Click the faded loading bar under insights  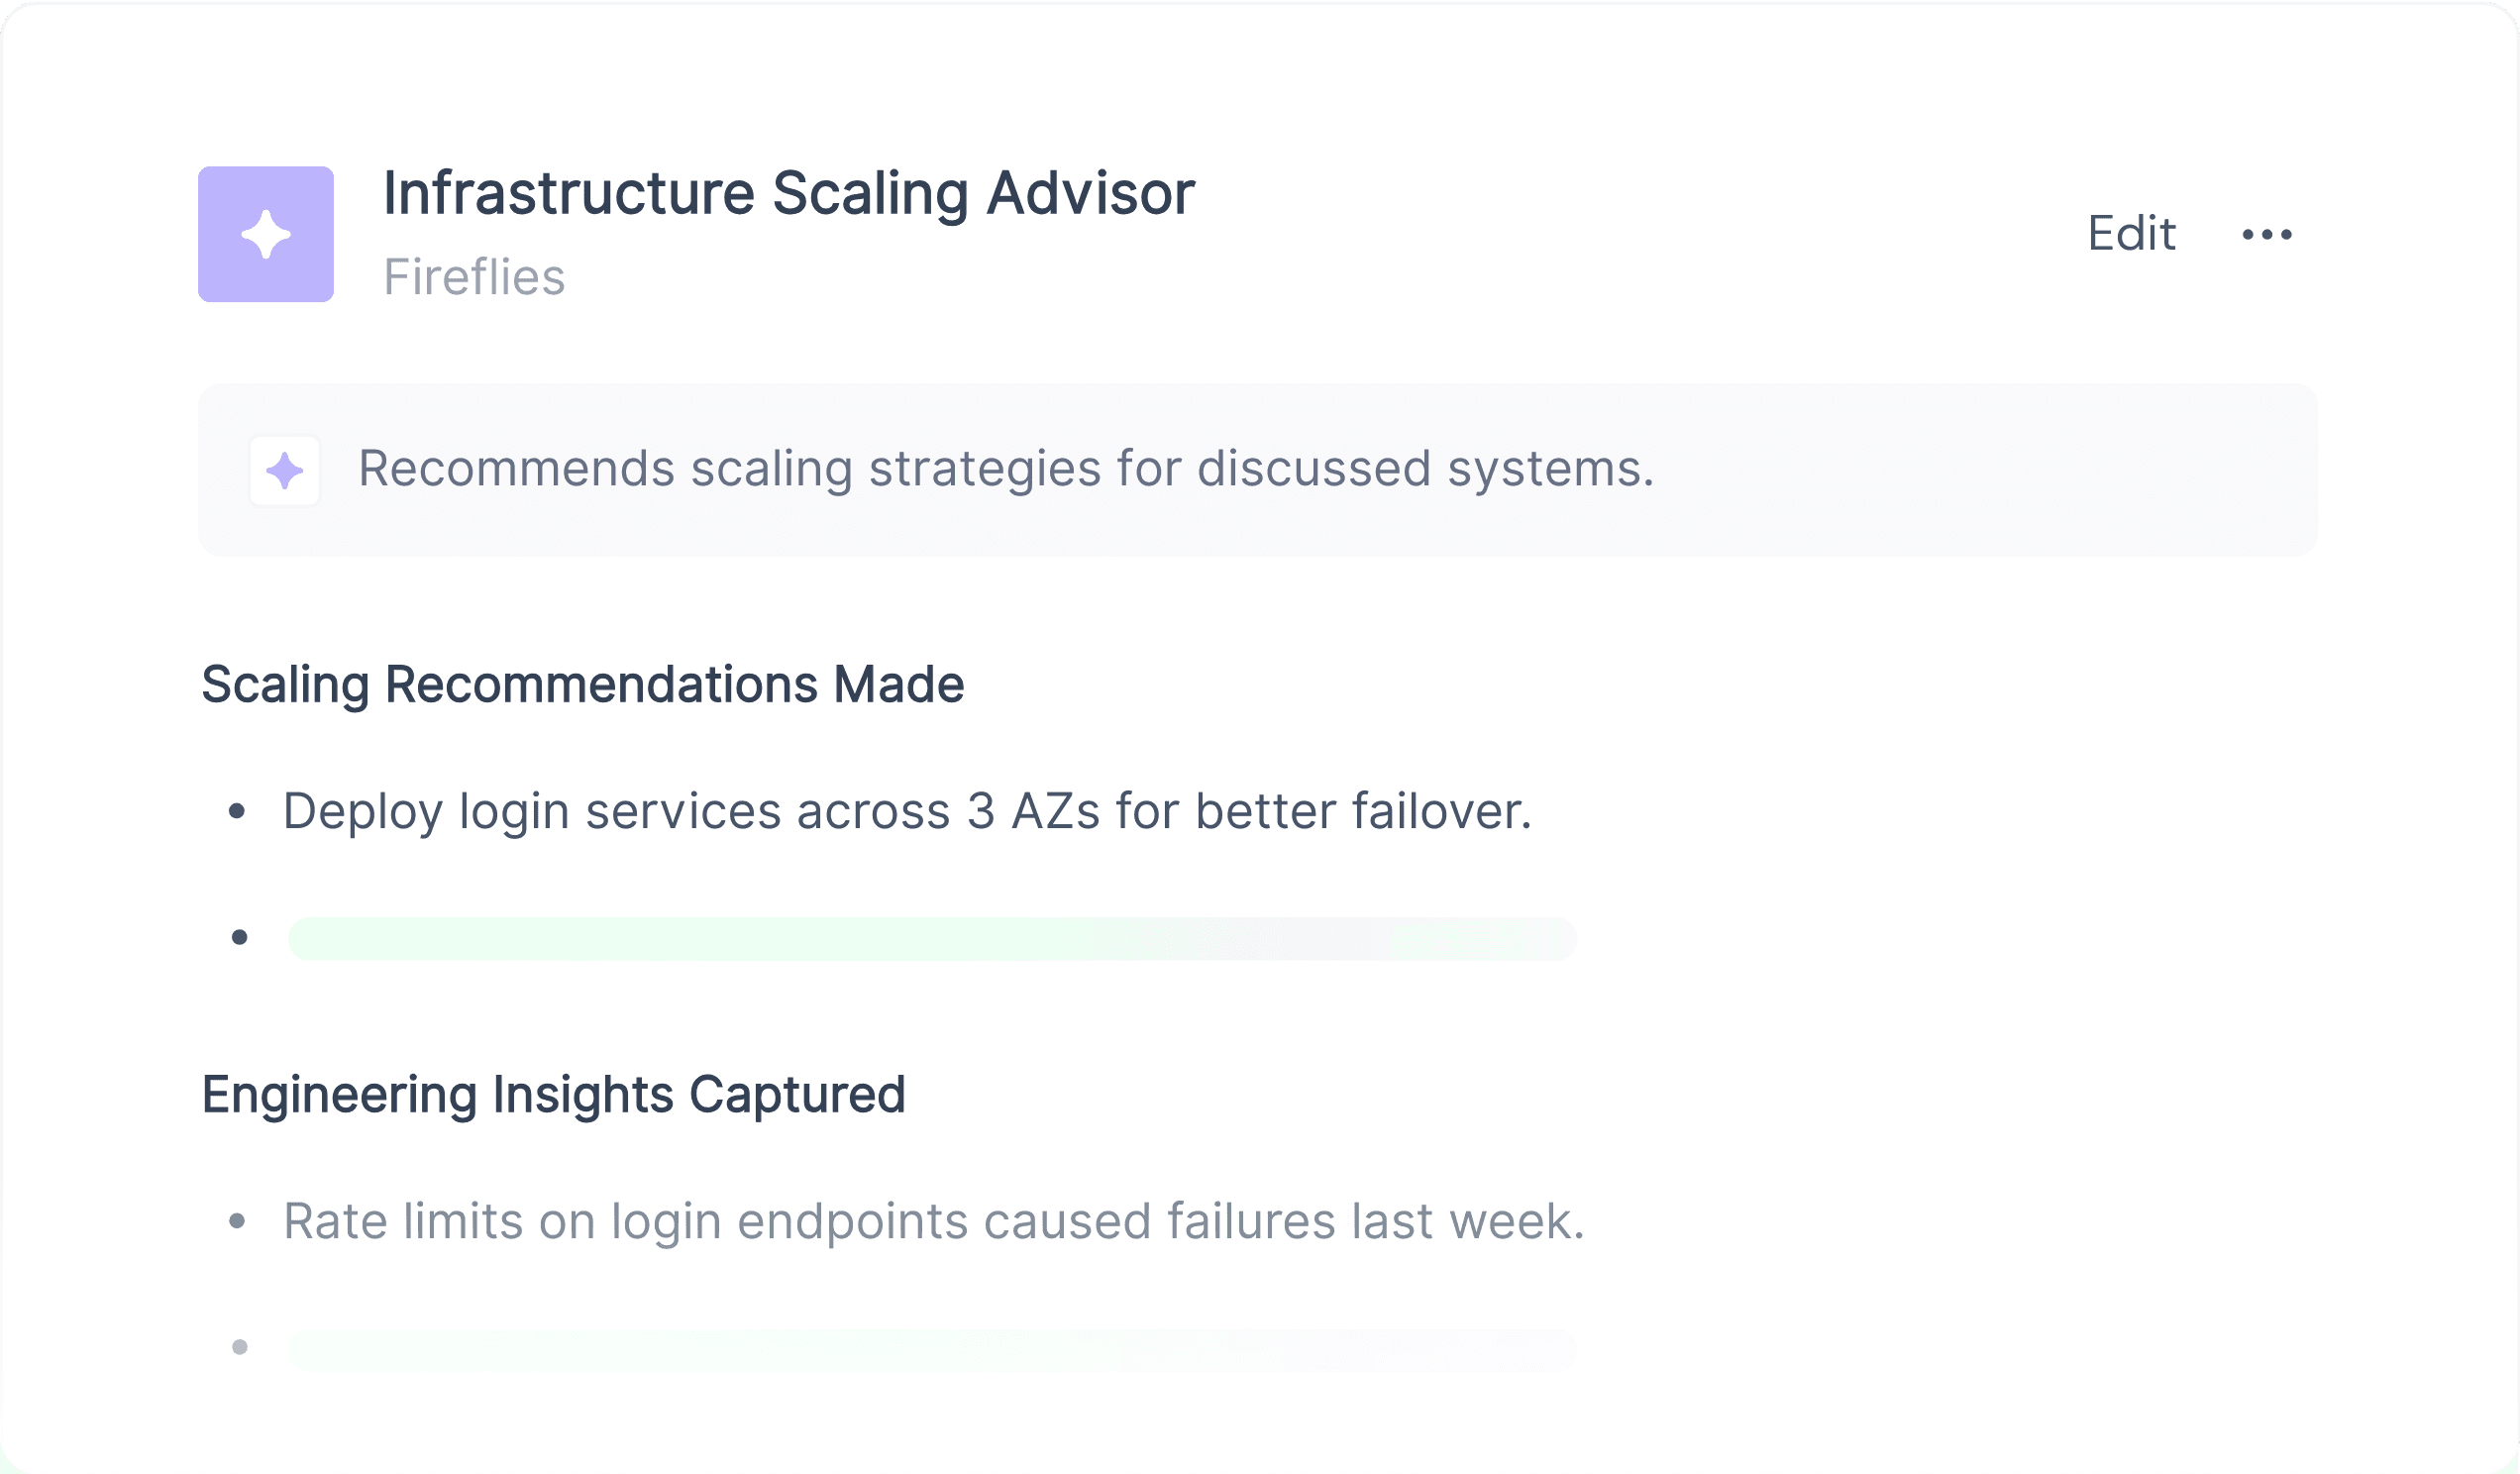pyautogui.click(x=932, y=1350)
